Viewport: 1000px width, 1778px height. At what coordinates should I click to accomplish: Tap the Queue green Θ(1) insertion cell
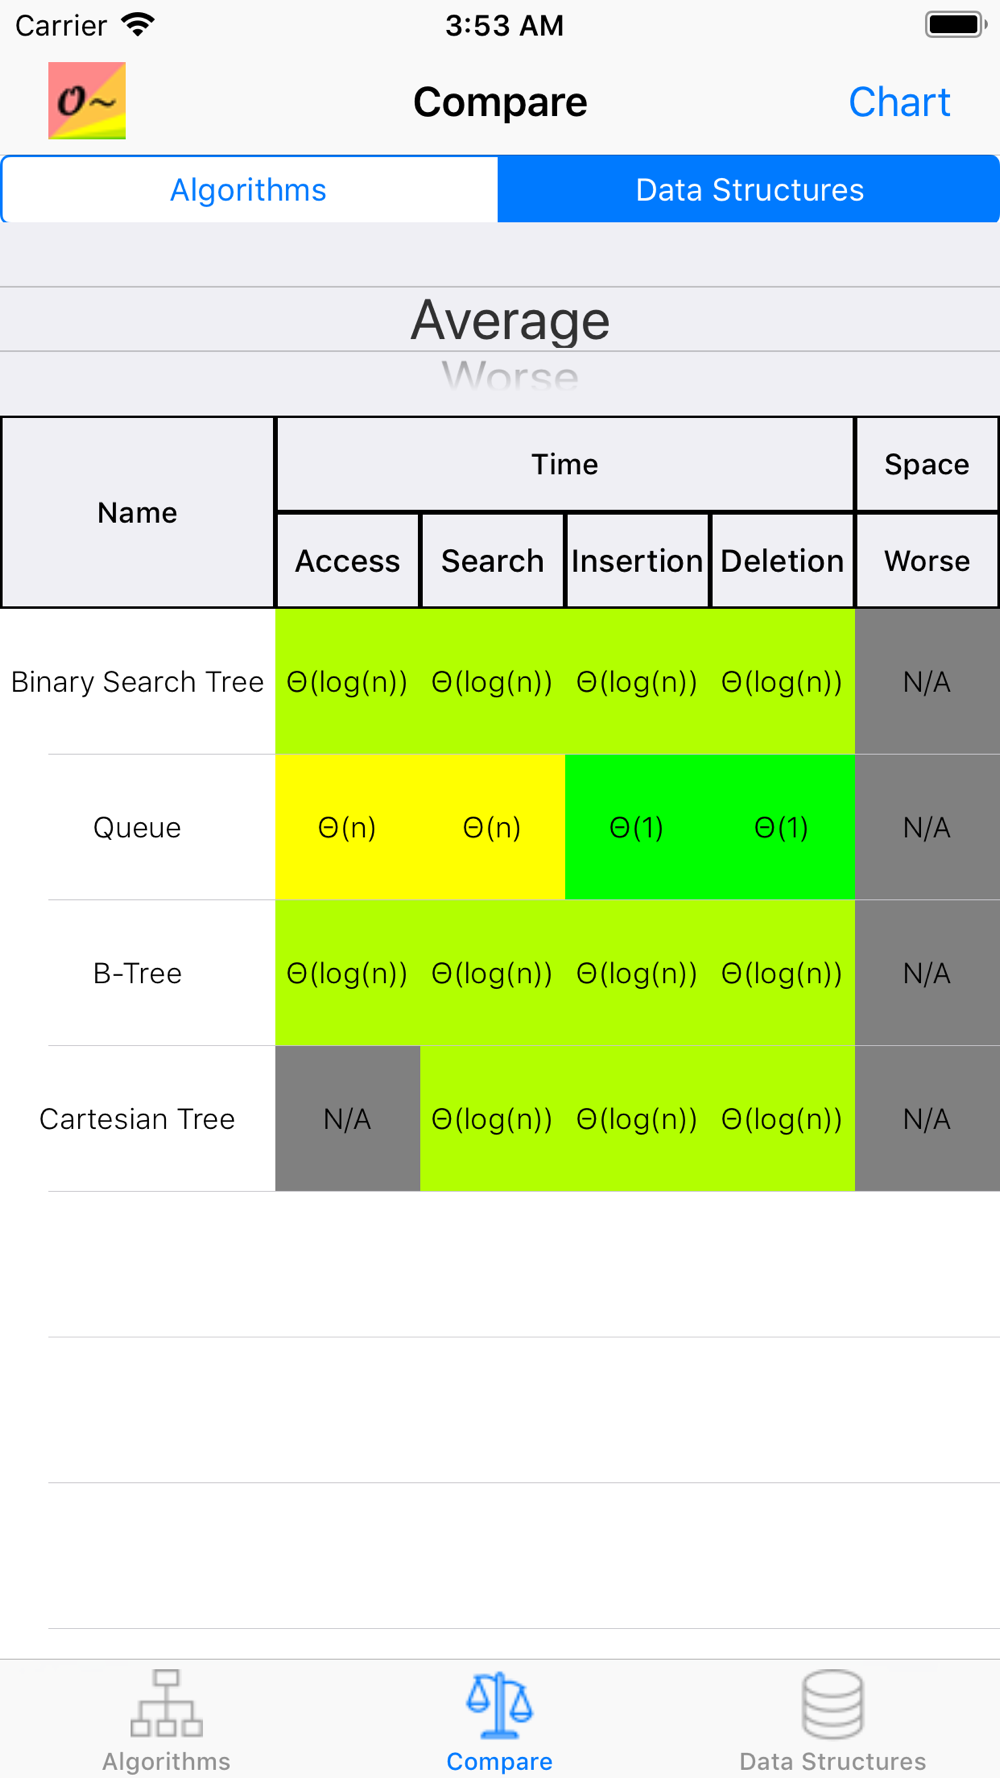pos(637,827)
